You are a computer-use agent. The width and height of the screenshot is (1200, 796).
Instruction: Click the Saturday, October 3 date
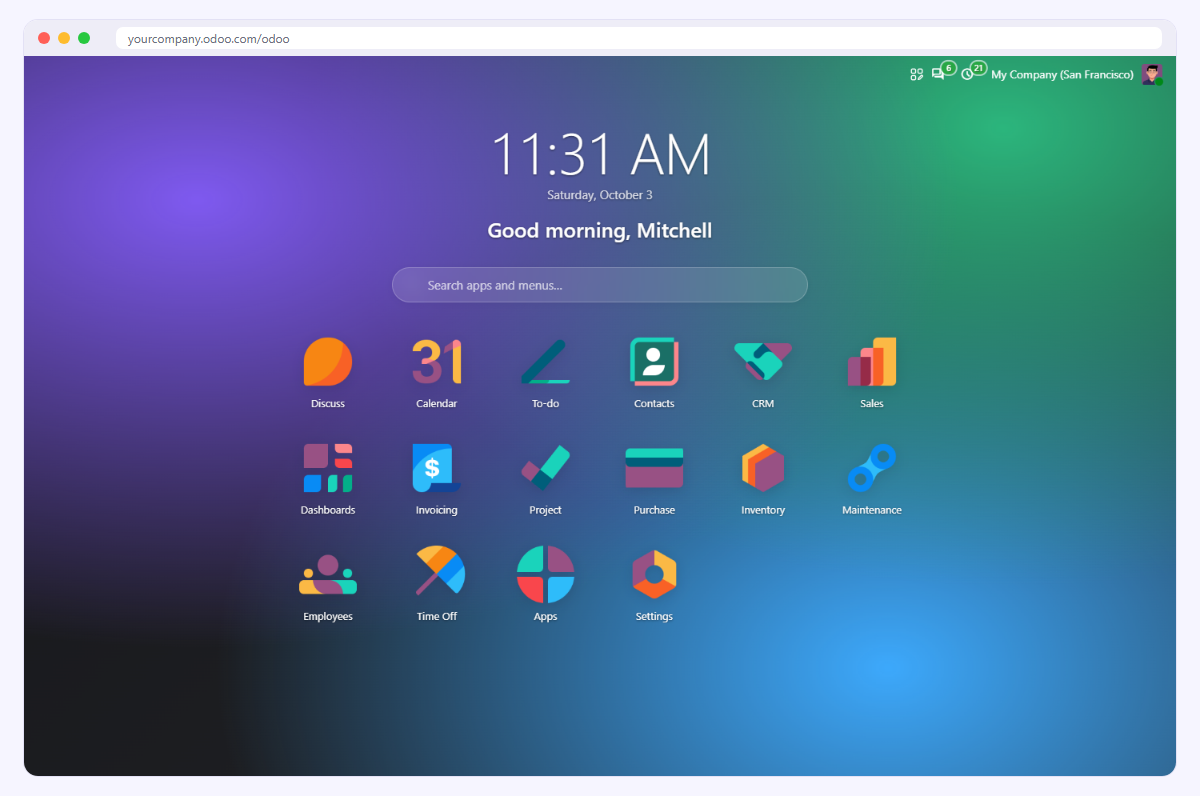click(x=600, y=195)
